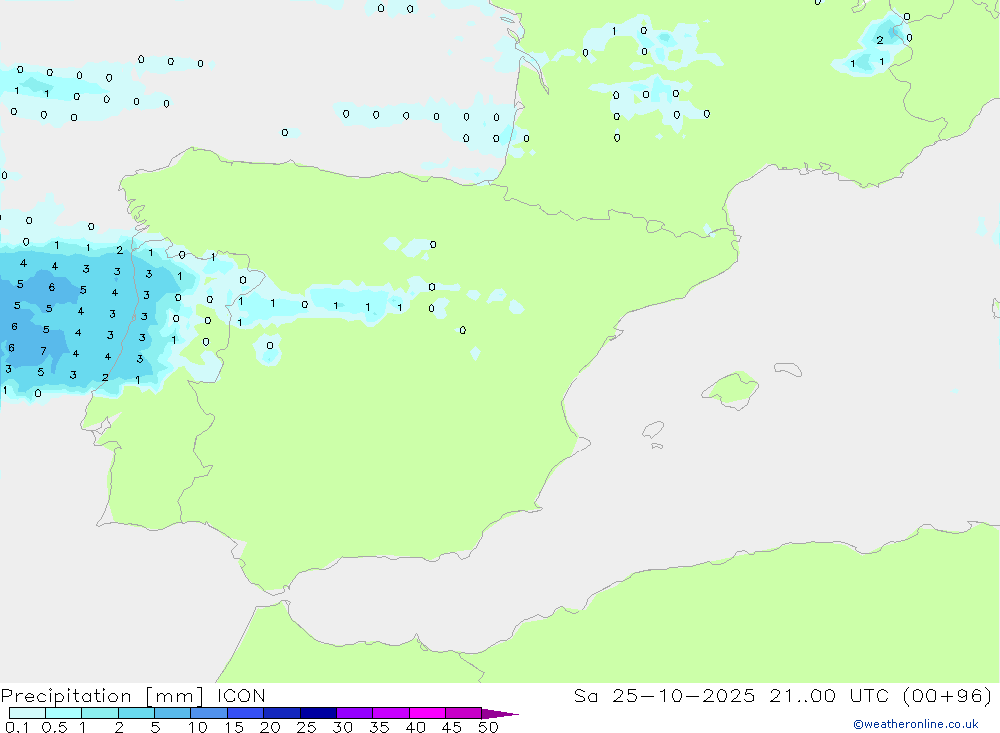1000x733 pixels.
Task: Click the 0.5–1 mm legend color swatch
Action: 64,713
